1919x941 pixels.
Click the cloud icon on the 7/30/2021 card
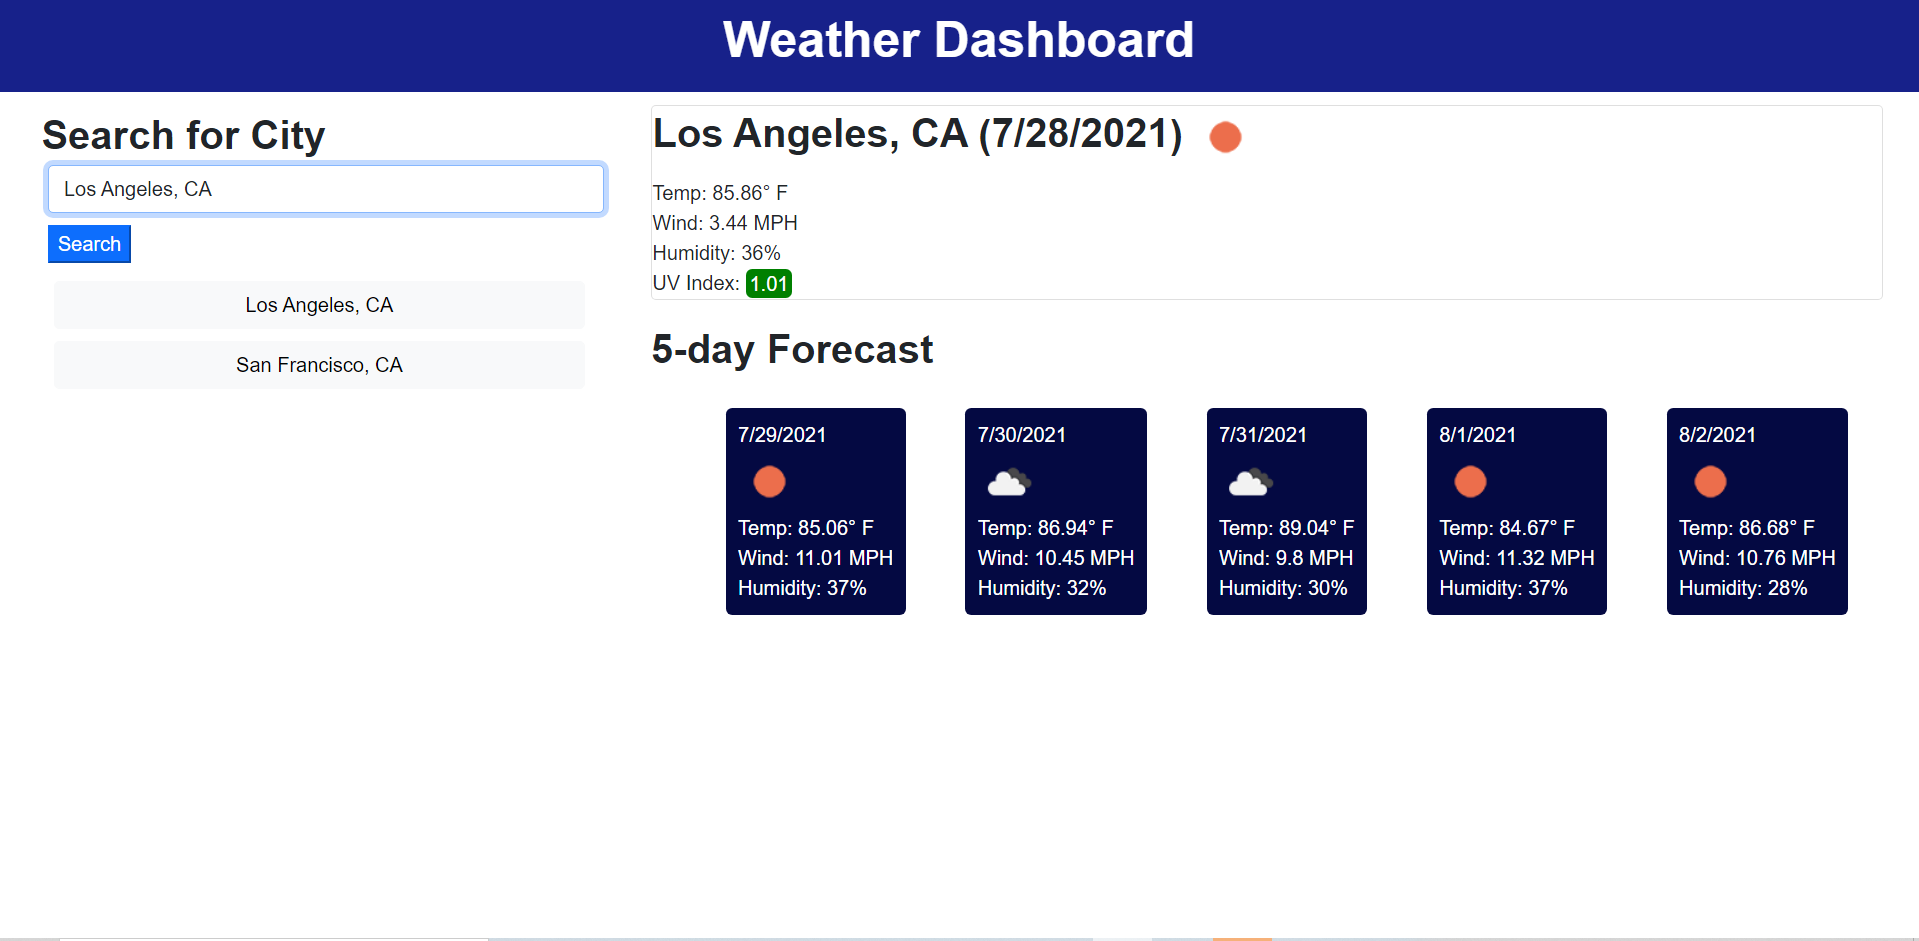(1008, 482)
